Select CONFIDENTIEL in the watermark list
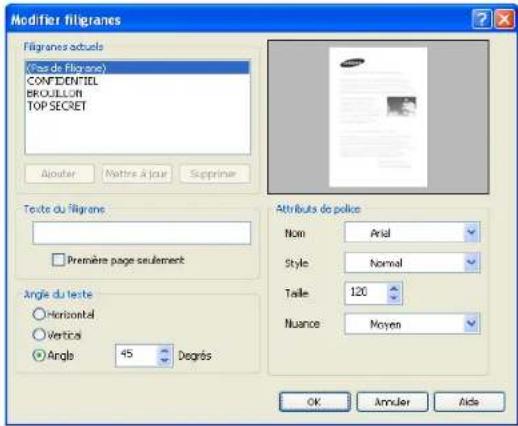Viewport: 518px width, 426px height. coord(62,81)
